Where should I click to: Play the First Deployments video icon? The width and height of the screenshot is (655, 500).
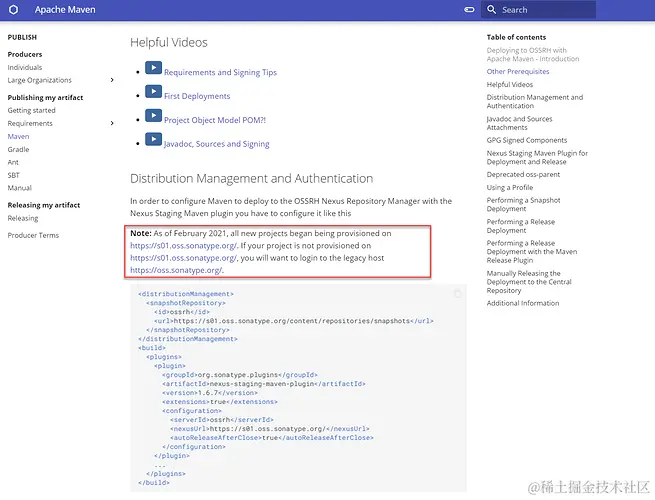tap(153, 91)
